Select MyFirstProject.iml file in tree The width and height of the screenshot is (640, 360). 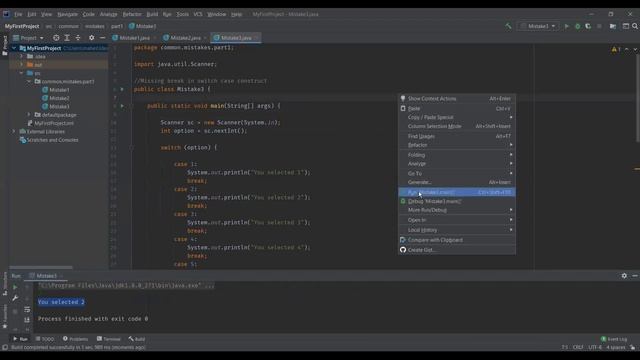(51, 123)
